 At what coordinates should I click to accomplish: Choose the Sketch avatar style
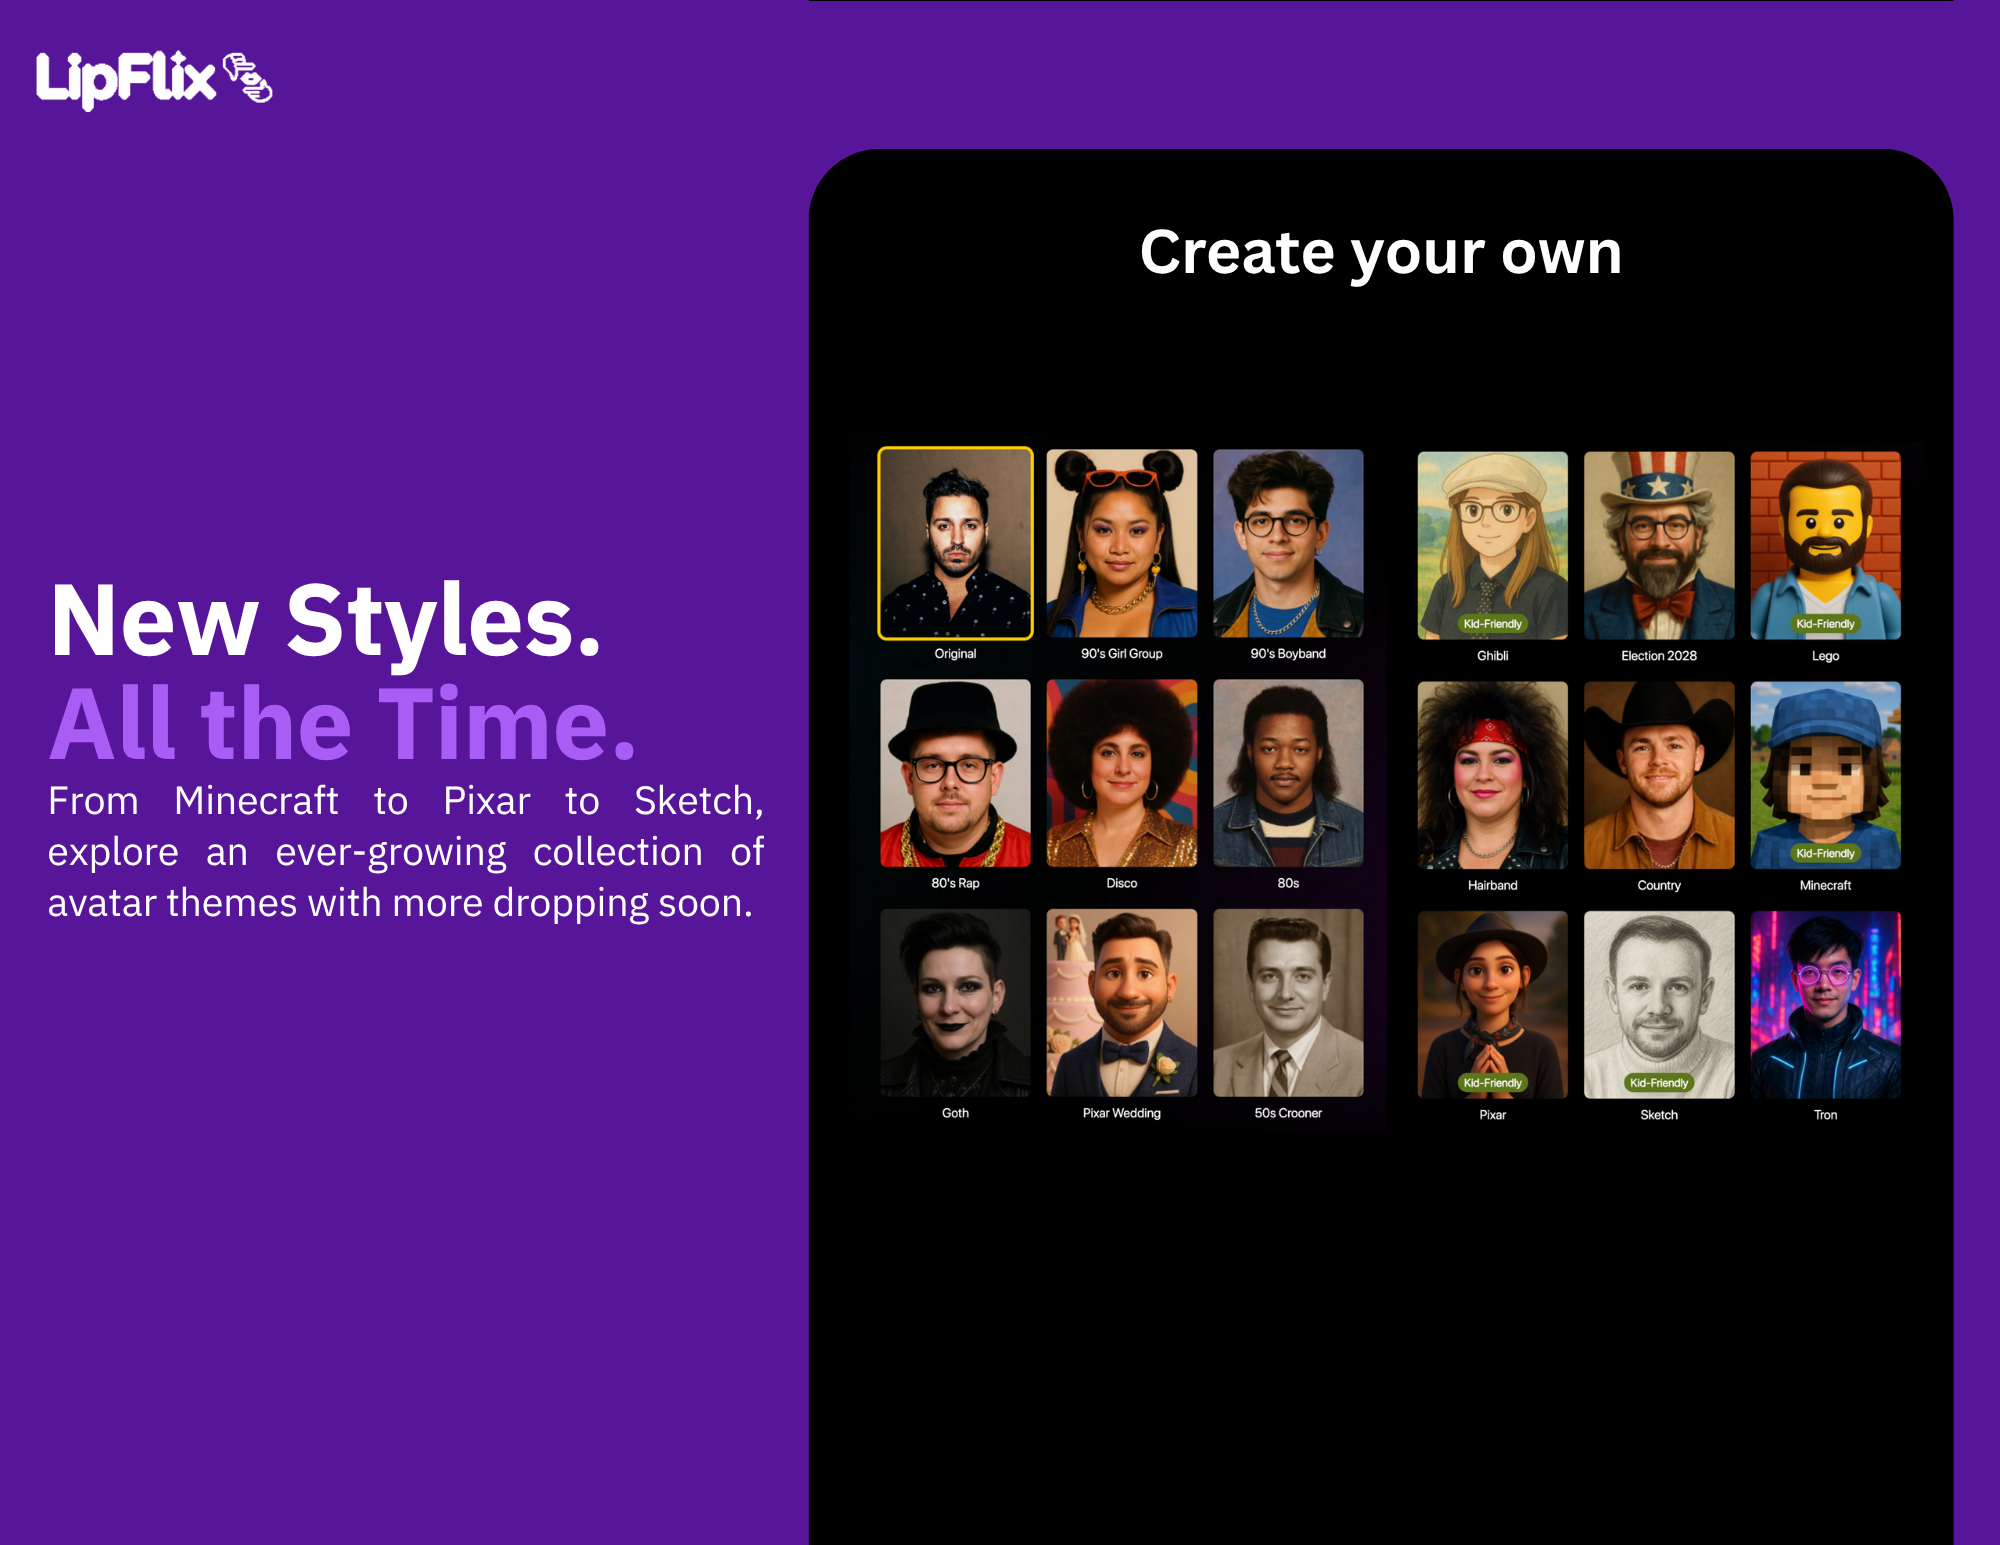[1659, 1005]
